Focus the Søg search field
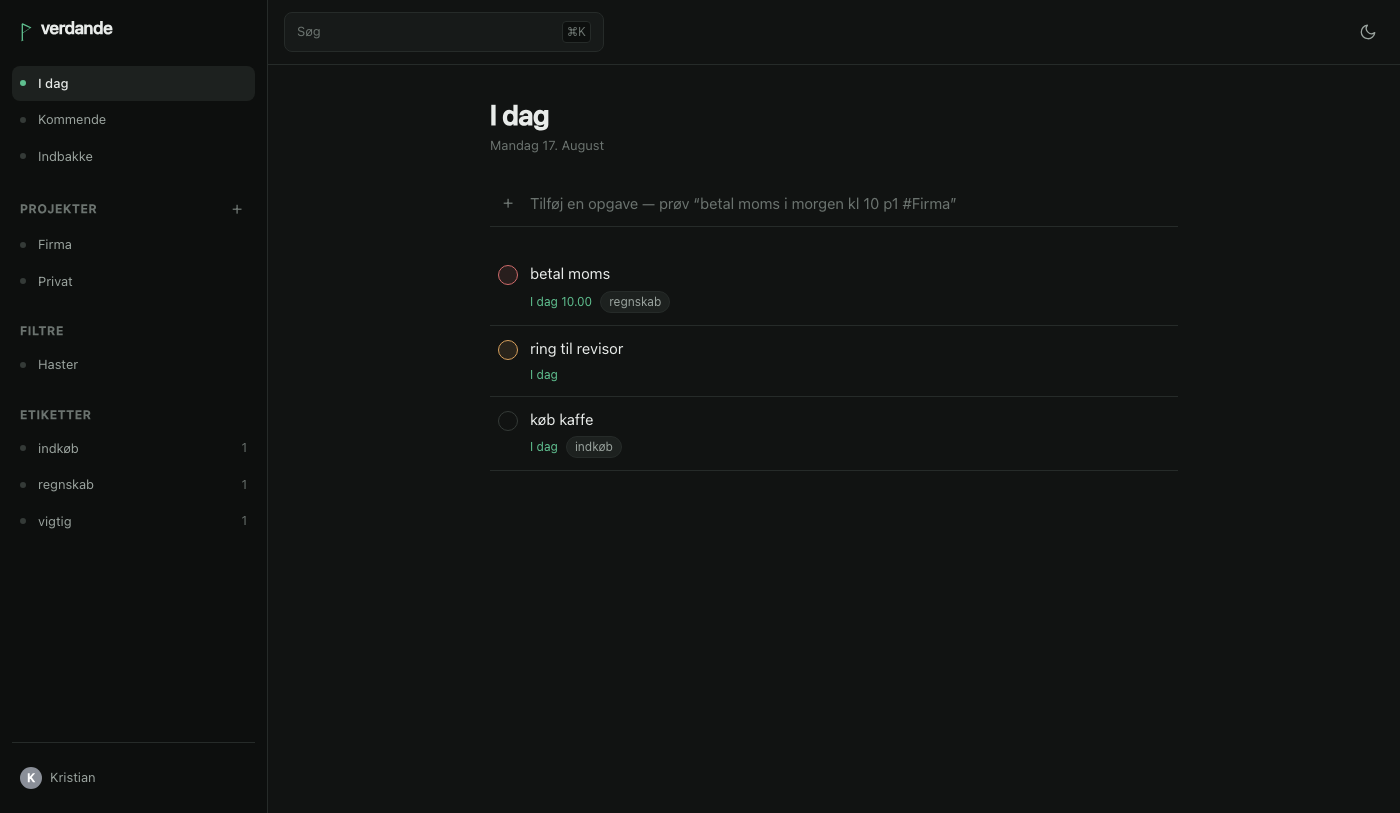The width and height of the screenshot is (1400, 813). [x=444, y=32]
